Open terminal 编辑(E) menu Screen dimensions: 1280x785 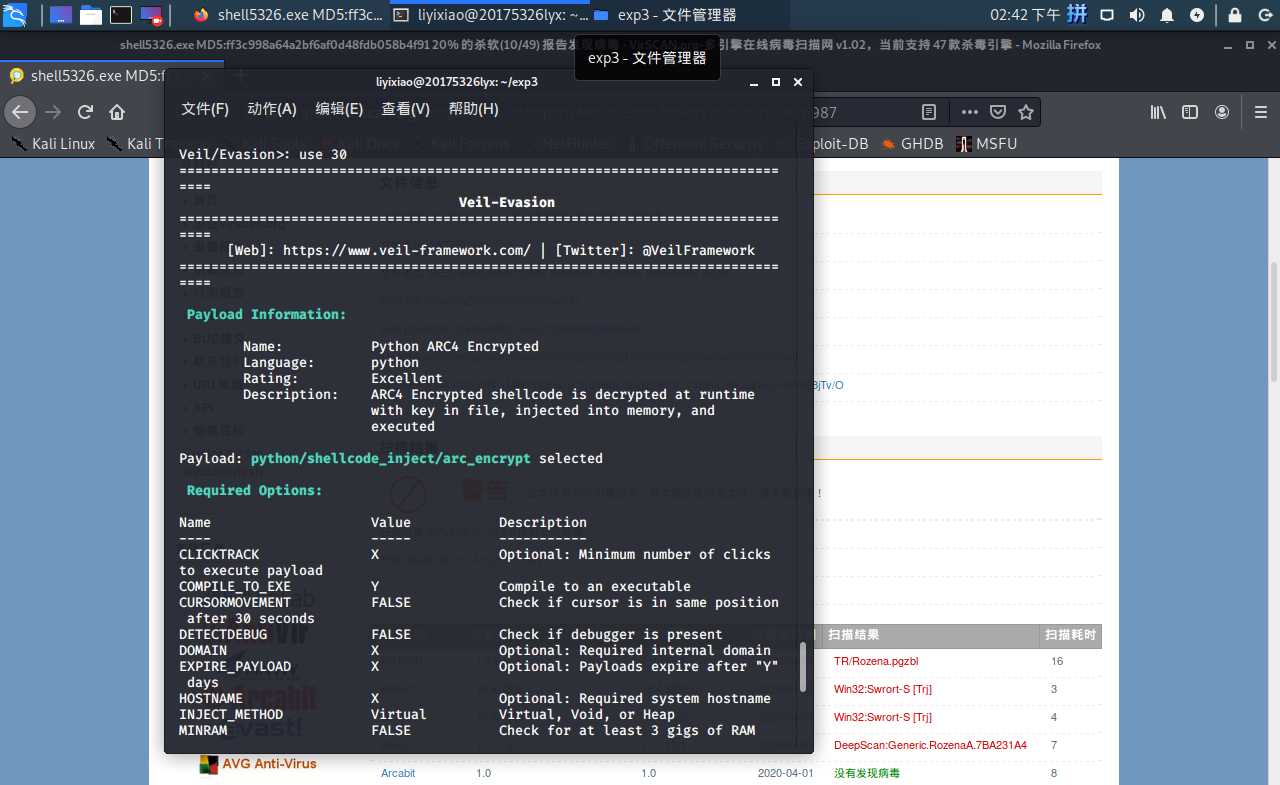pyautogui.click(x=339, y=109)
